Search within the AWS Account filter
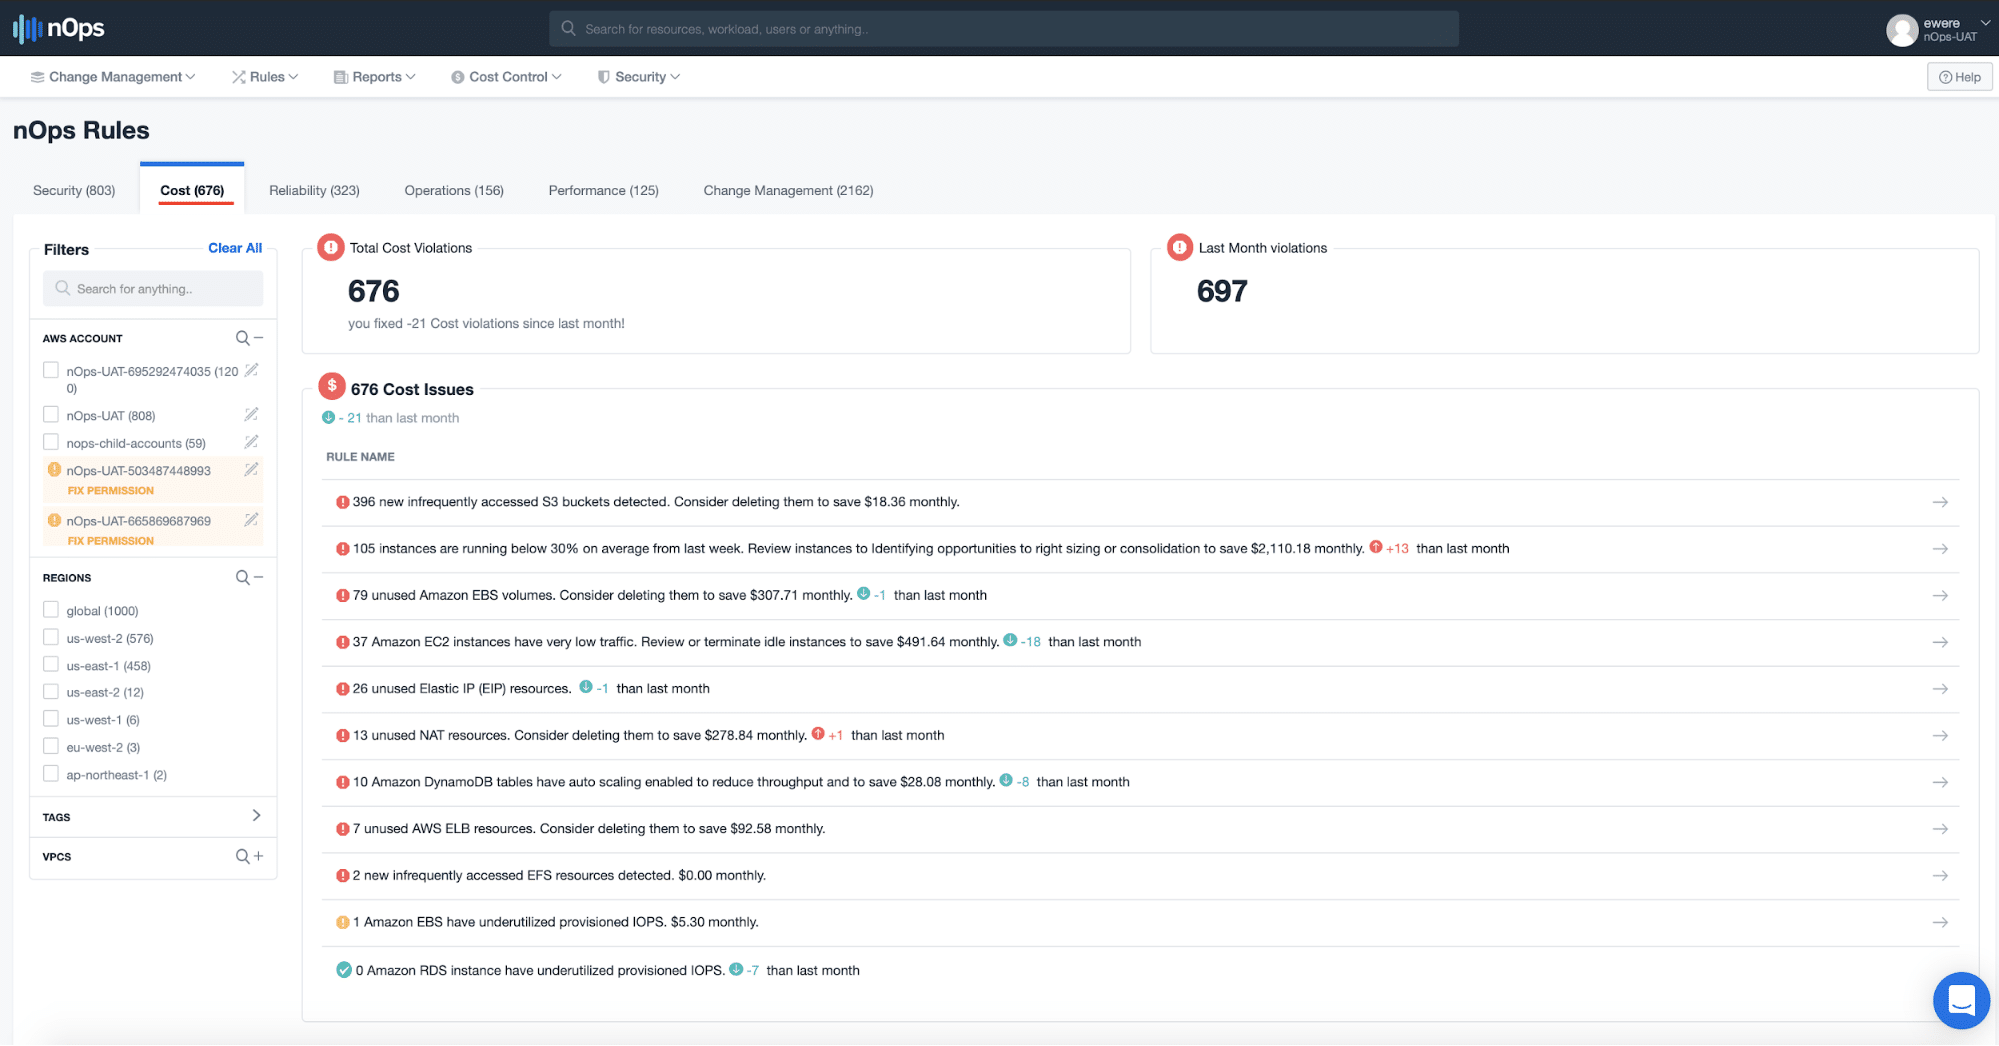Screen dimensions: 1999x1046 coord(242,338)
